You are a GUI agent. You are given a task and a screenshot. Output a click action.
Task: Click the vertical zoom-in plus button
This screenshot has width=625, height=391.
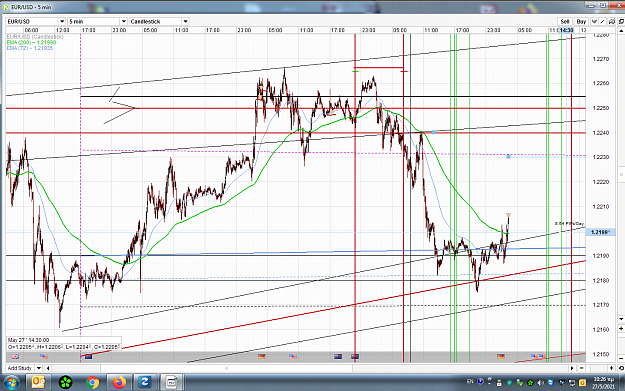click(x=621, y=328)
